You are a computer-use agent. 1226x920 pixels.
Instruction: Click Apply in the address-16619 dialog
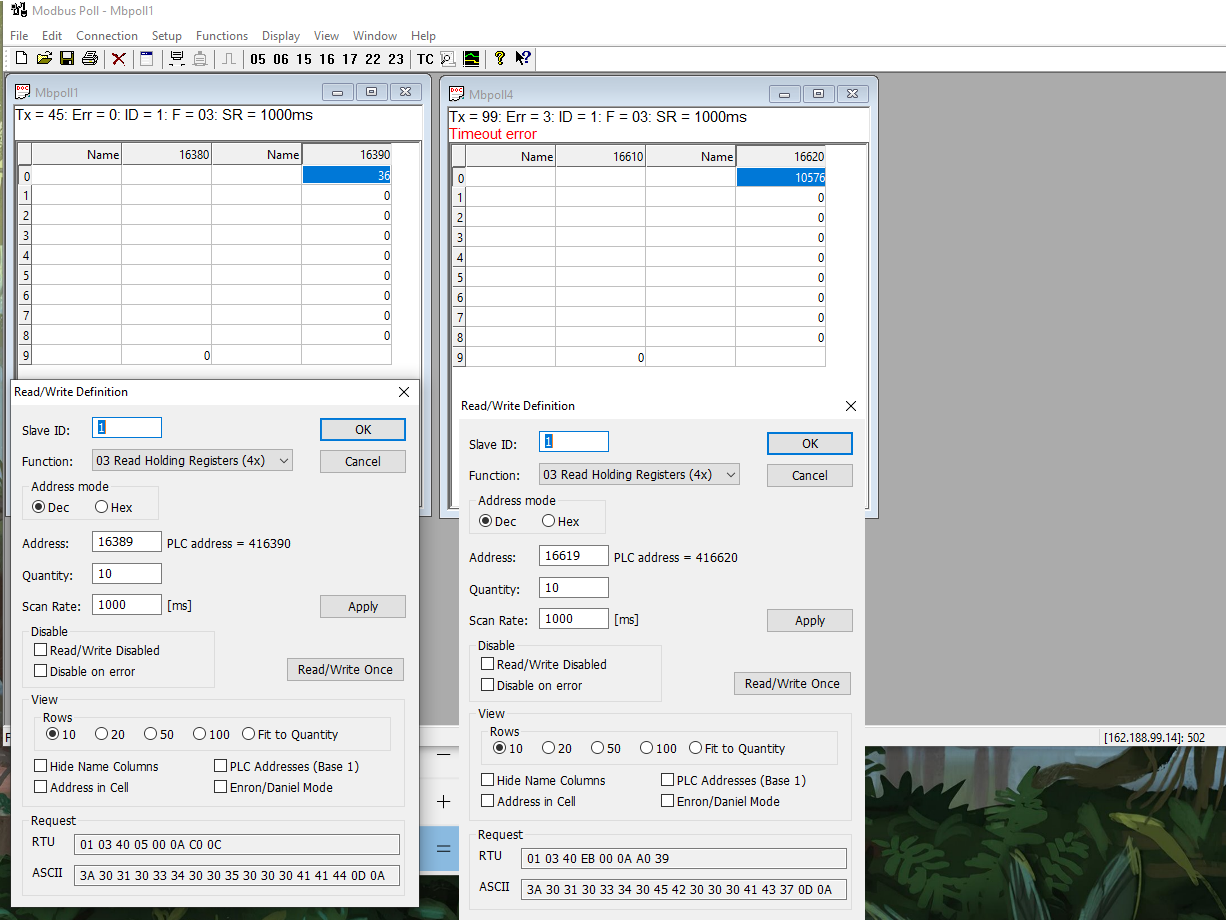click(x=810, y=620)
